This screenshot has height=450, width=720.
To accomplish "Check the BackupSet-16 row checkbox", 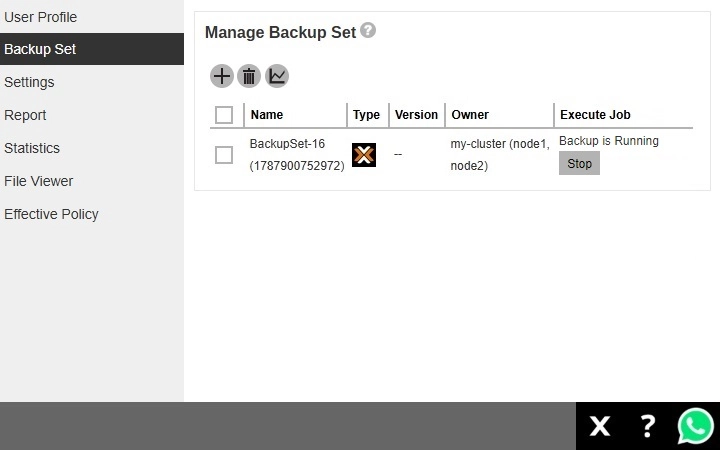I will coord(224,155).
